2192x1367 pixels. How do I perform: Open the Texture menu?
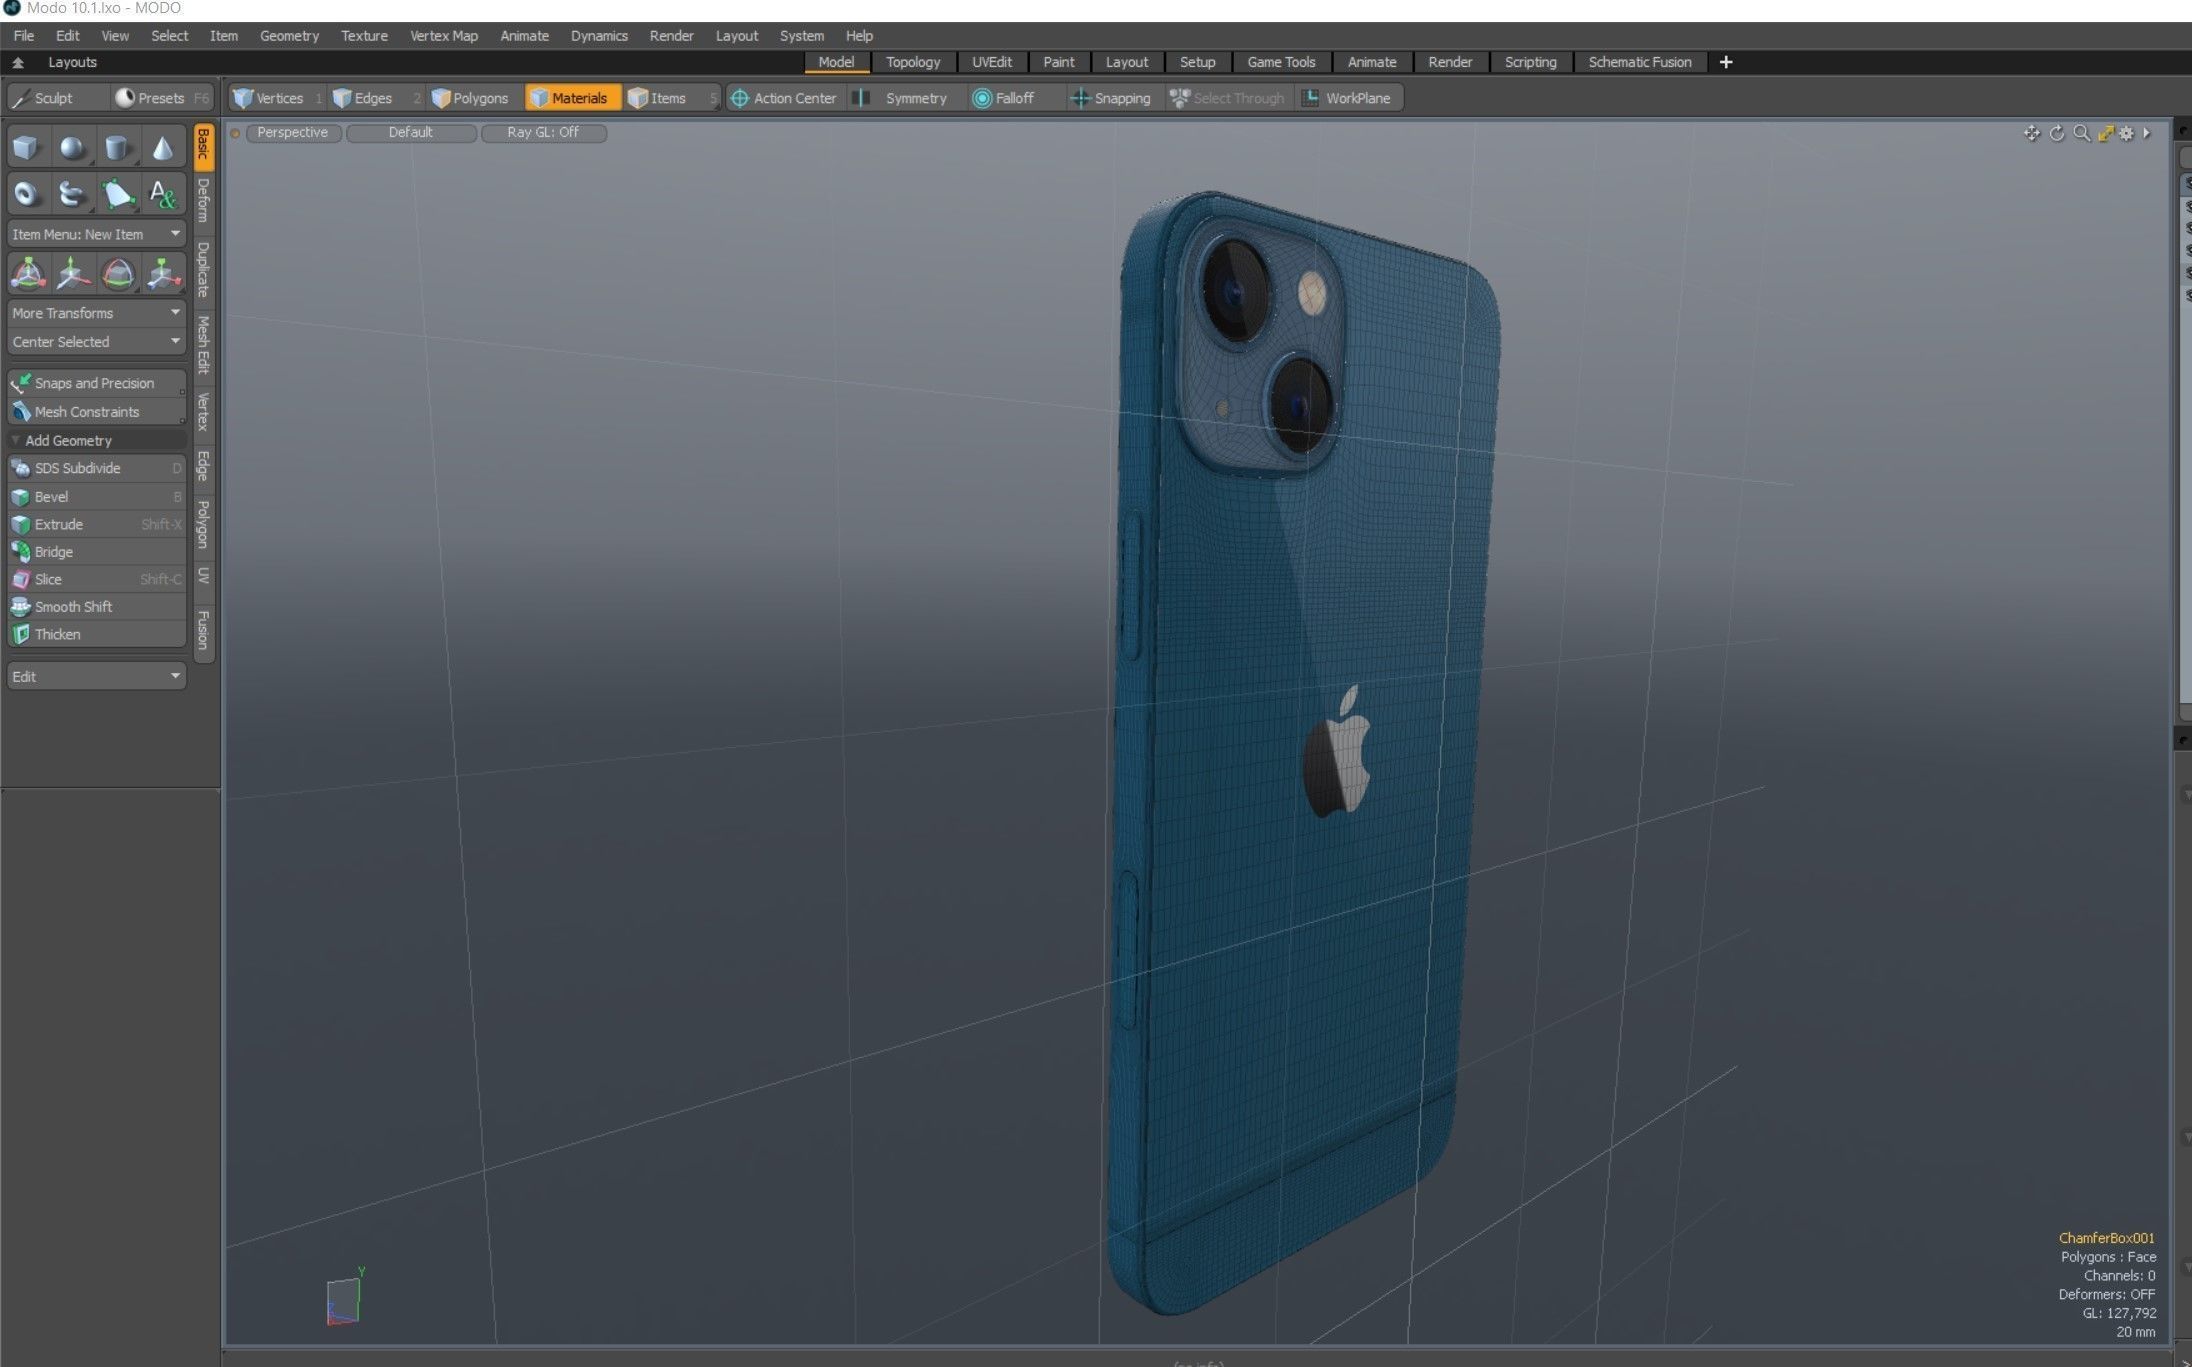coord(364,35)
